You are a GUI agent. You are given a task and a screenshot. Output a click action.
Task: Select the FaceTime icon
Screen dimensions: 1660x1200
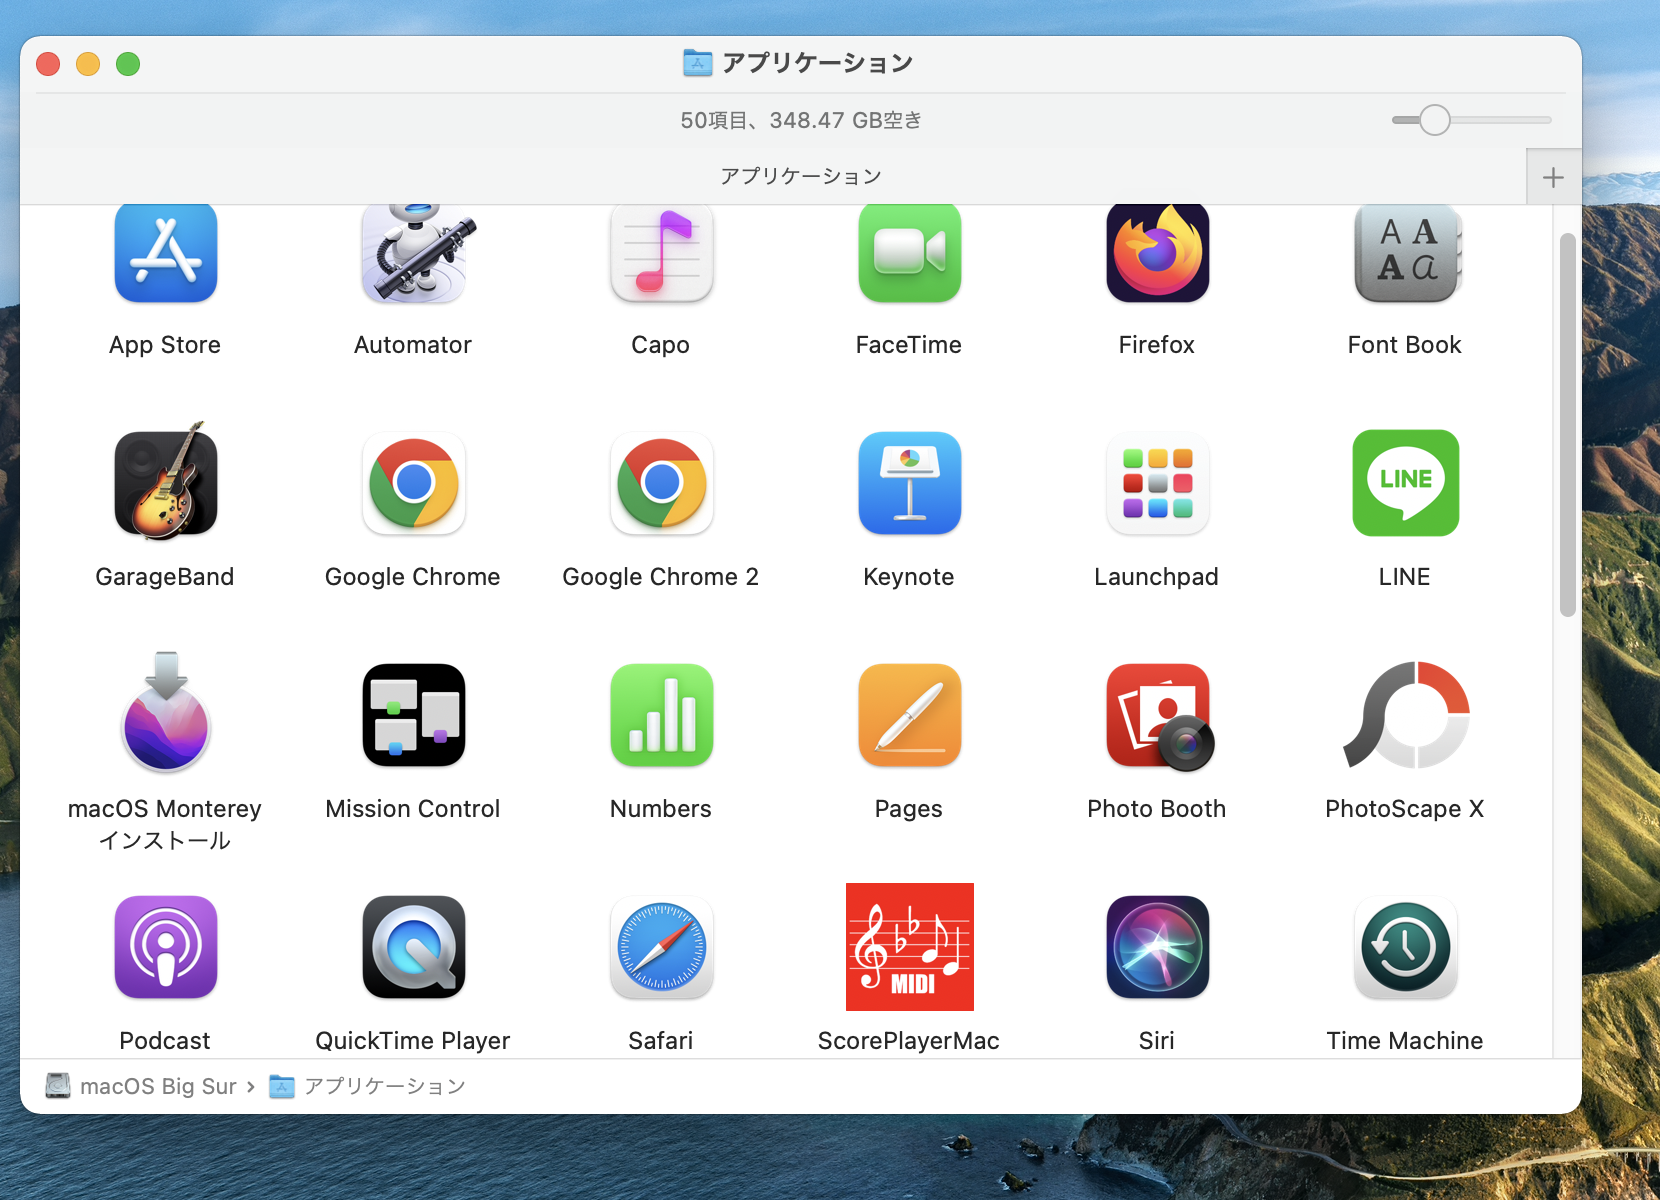pos(909,254)
